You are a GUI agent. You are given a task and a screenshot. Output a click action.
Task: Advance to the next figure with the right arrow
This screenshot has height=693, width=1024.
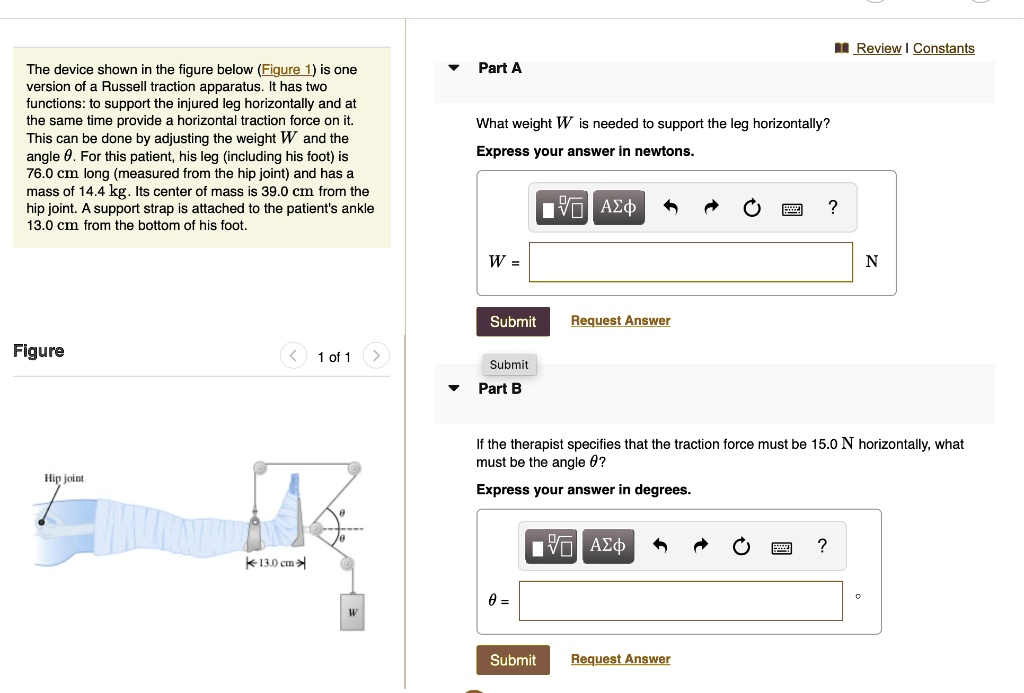click(x=376, y=355)
